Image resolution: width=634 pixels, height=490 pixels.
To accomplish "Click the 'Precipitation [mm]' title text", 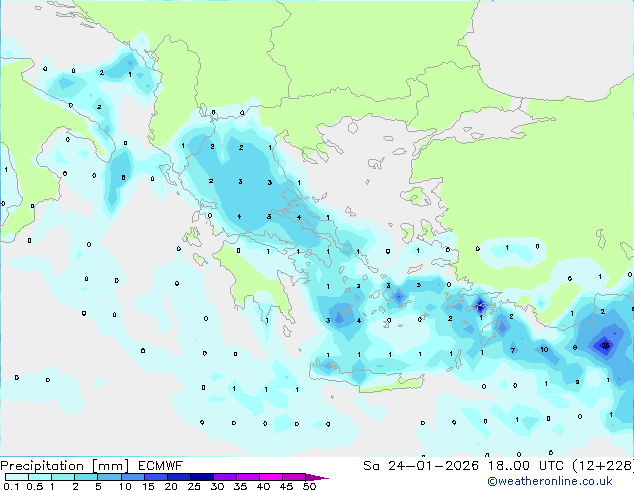I will 65,466.
